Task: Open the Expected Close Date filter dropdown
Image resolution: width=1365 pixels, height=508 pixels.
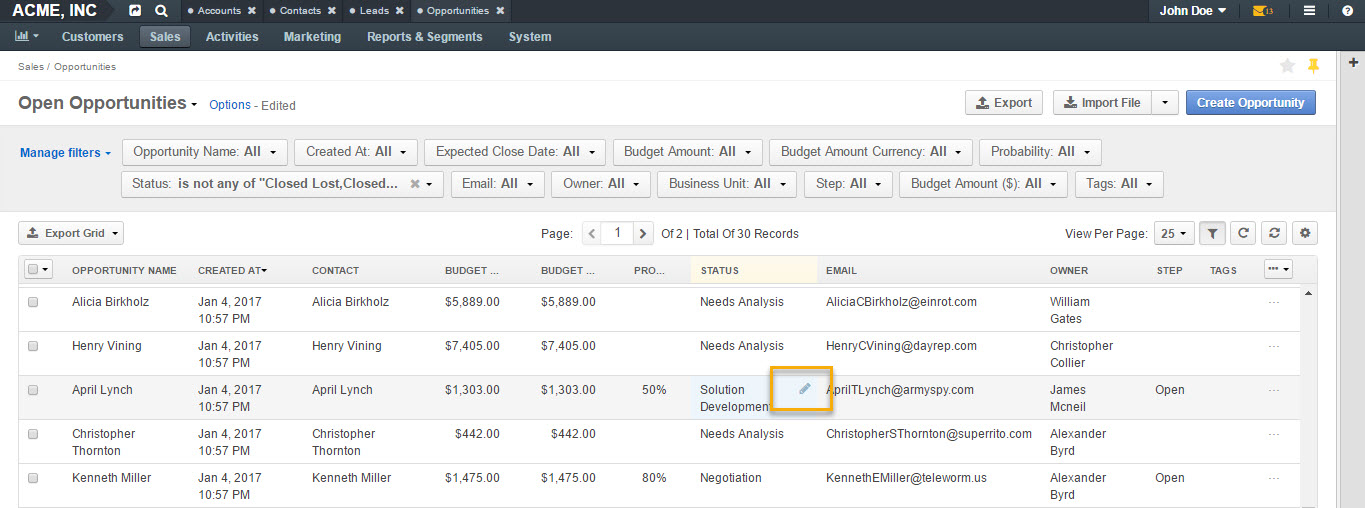Action: coord(515,152)
